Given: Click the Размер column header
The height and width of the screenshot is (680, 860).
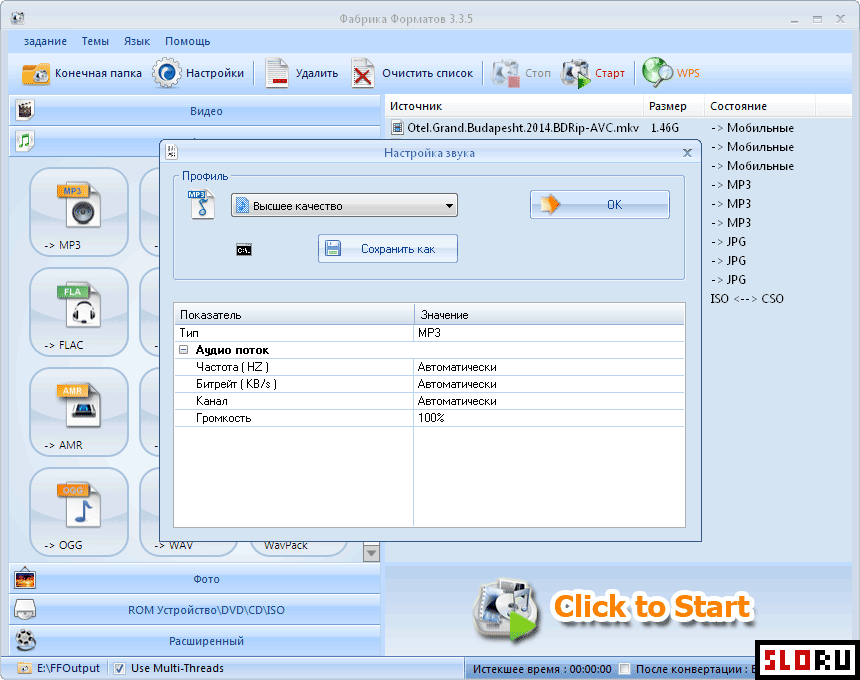Looking at the screenshot, I should (x=674, y=106).
